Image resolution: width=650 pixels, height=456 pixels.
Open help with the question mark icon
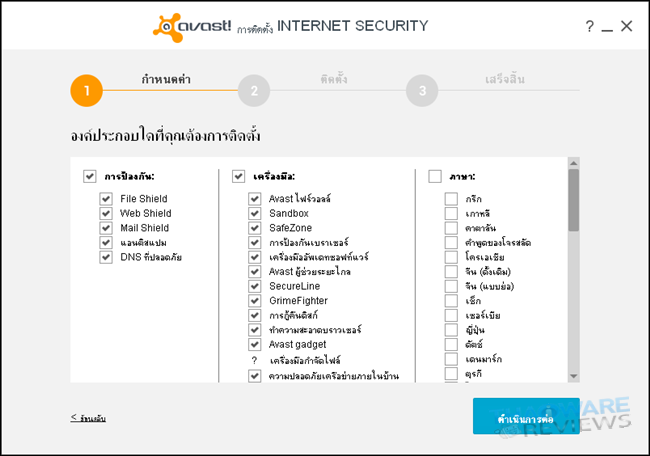point(589,27)
